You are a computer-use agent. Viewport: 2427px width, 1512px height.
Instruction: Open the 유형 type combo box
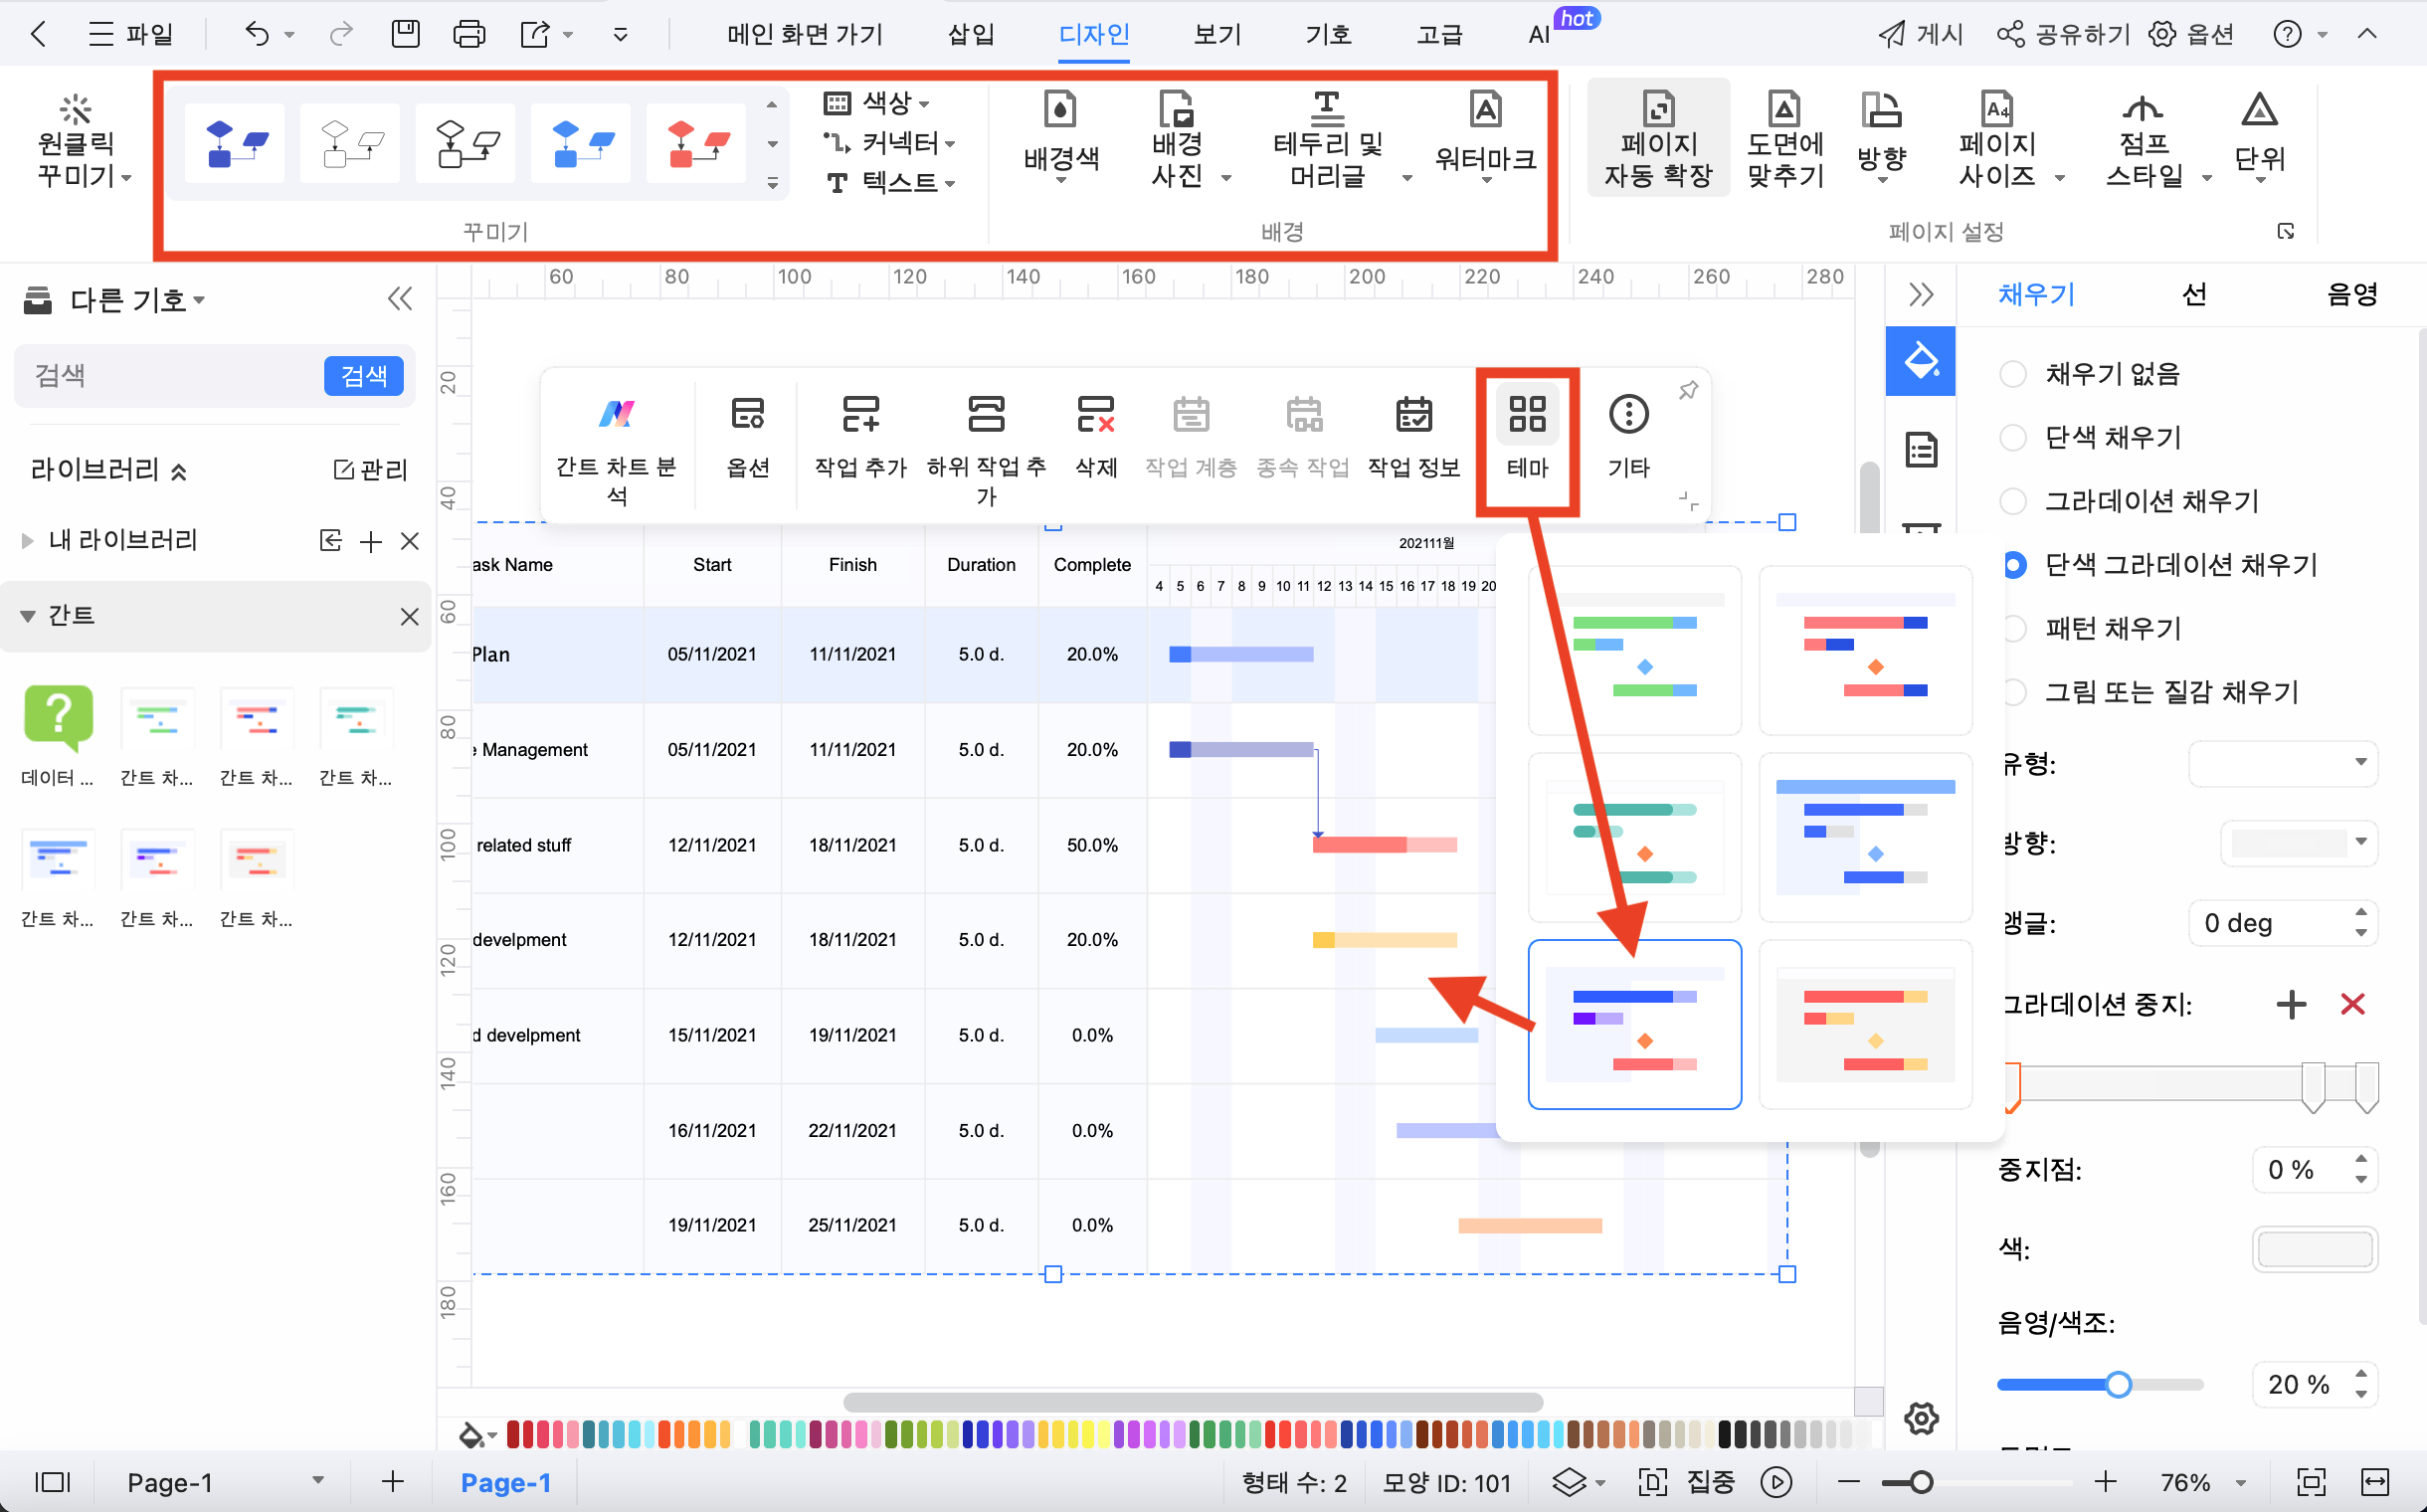(2282, 763)
